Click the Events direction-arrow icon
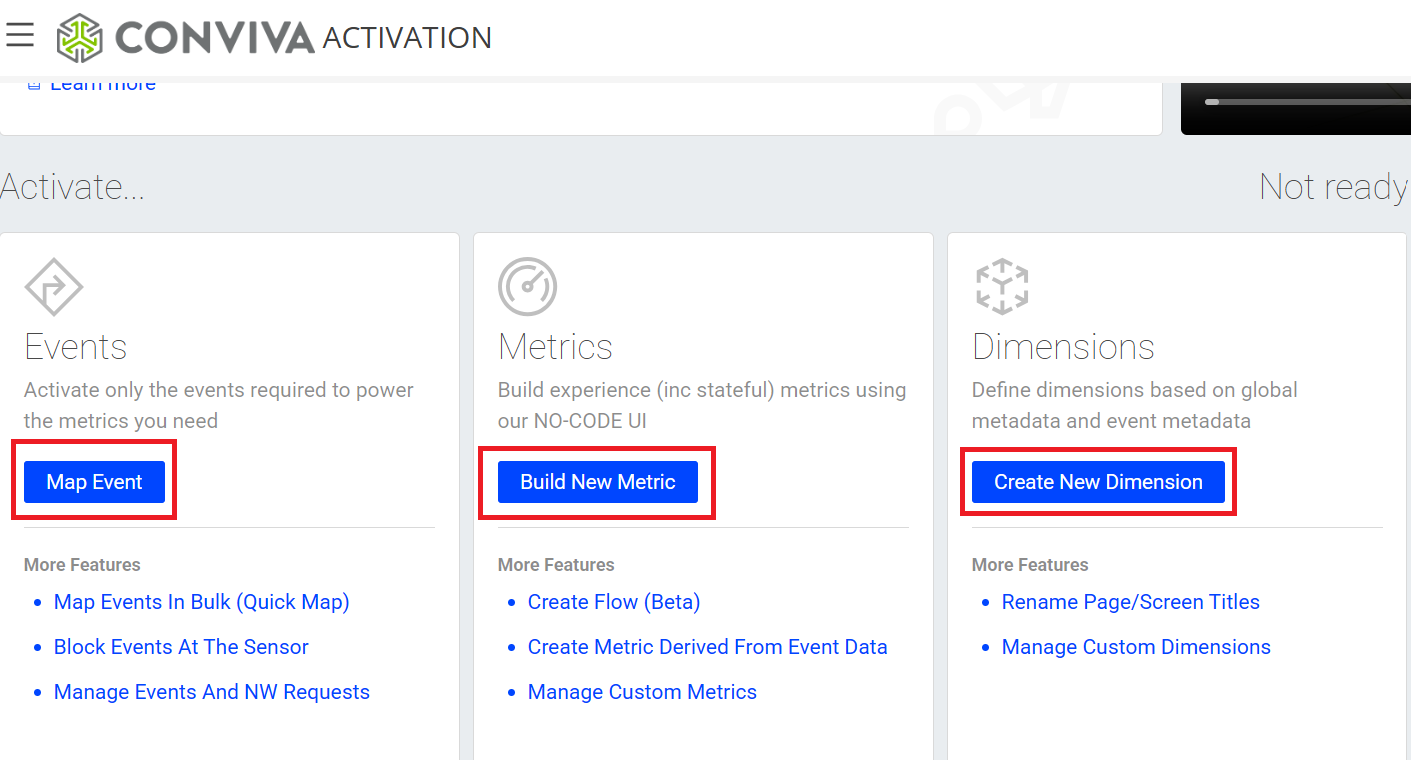 point(53,287)
